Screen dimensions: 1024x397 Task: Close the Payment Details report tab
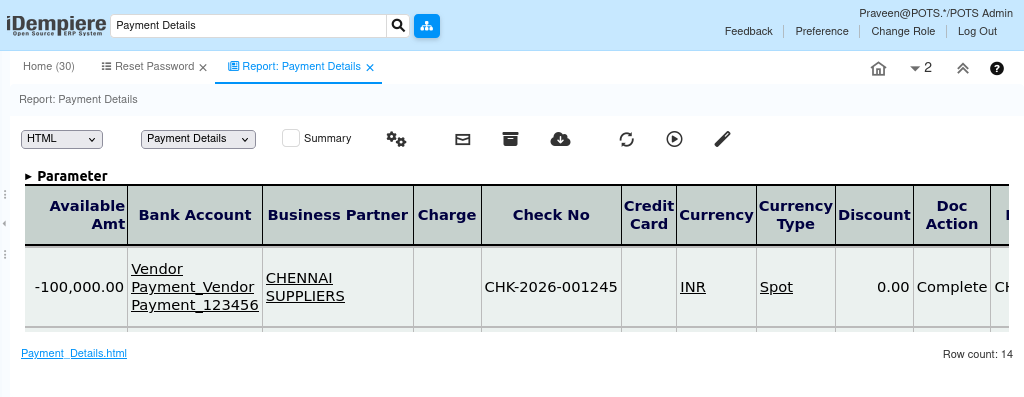coord(370,67)
